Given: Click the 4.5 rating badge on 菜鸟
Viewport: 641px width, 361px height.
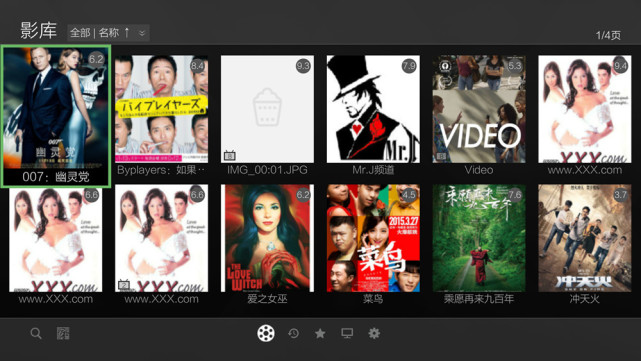Looking at the screenshot, I should (x=409, y=195).
